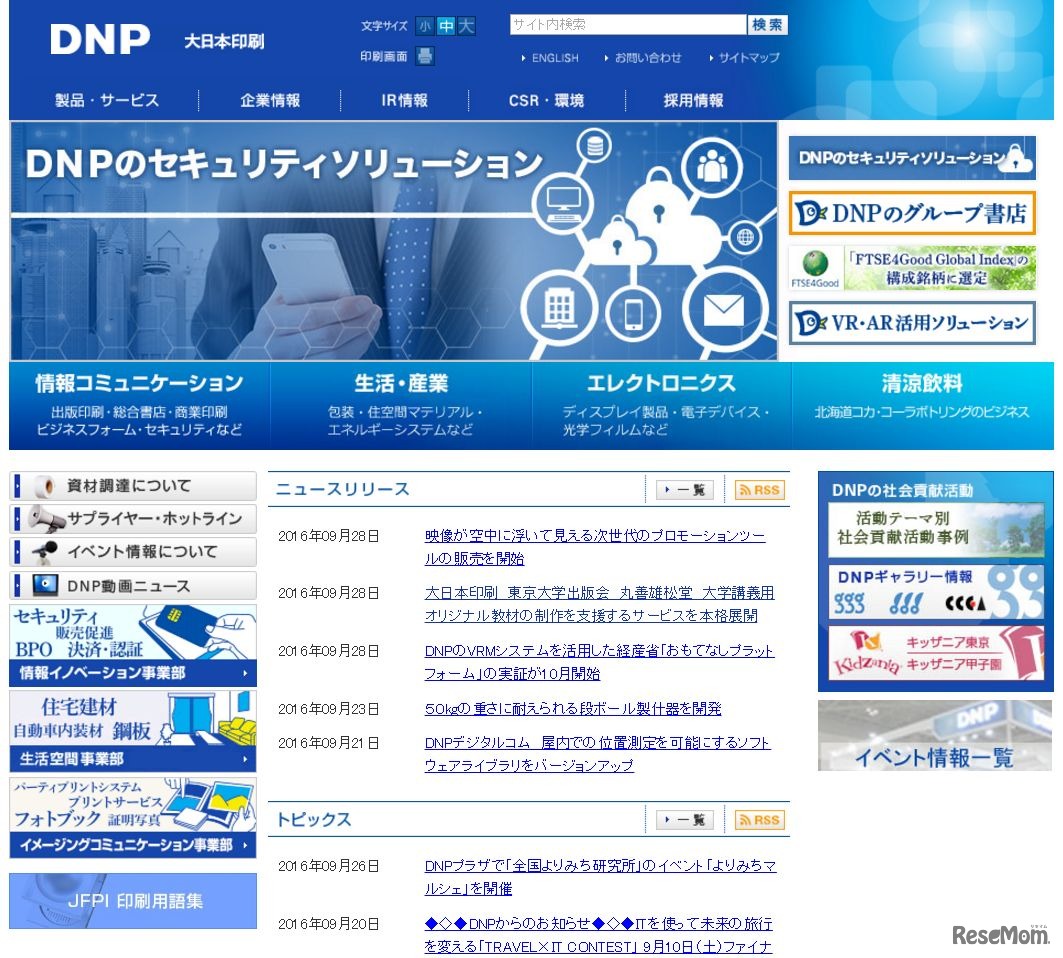1063x958 pixels.
Task: Open the 全国よりみち研究所 event topic link
Action: point(600,877)
